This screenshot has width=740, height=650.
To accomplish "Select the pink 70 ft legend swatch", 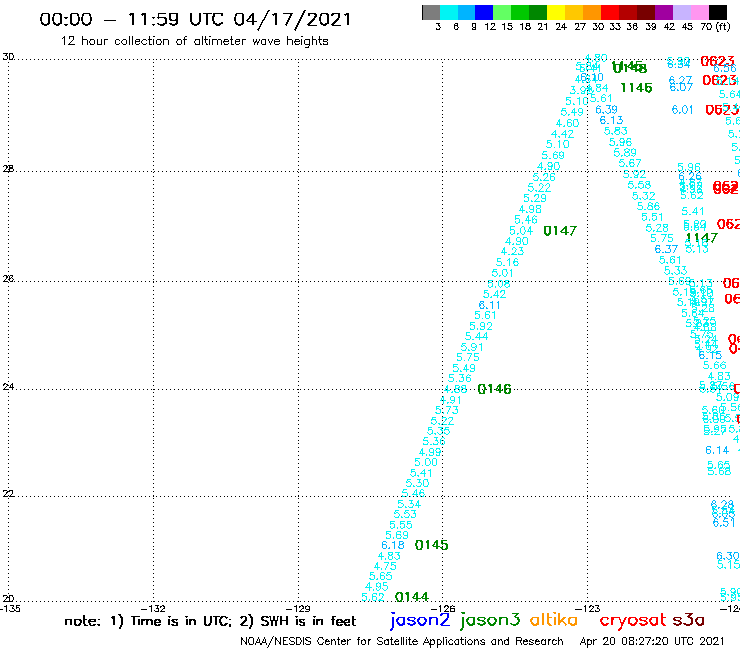I will tap(699, 12).
